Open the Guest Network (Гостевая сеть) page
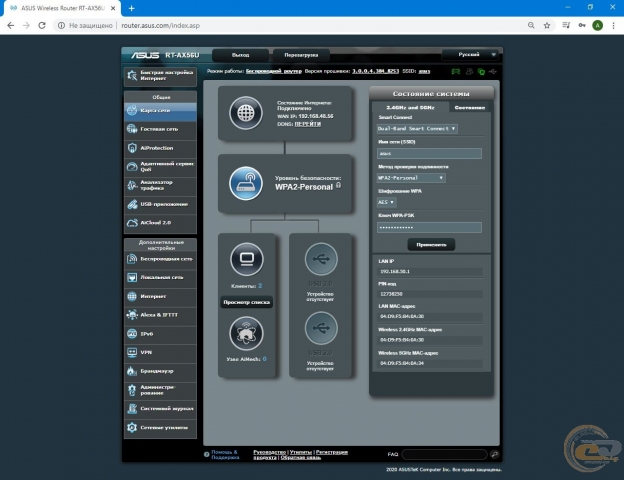The image size is (624, 480). click(160, 129)
